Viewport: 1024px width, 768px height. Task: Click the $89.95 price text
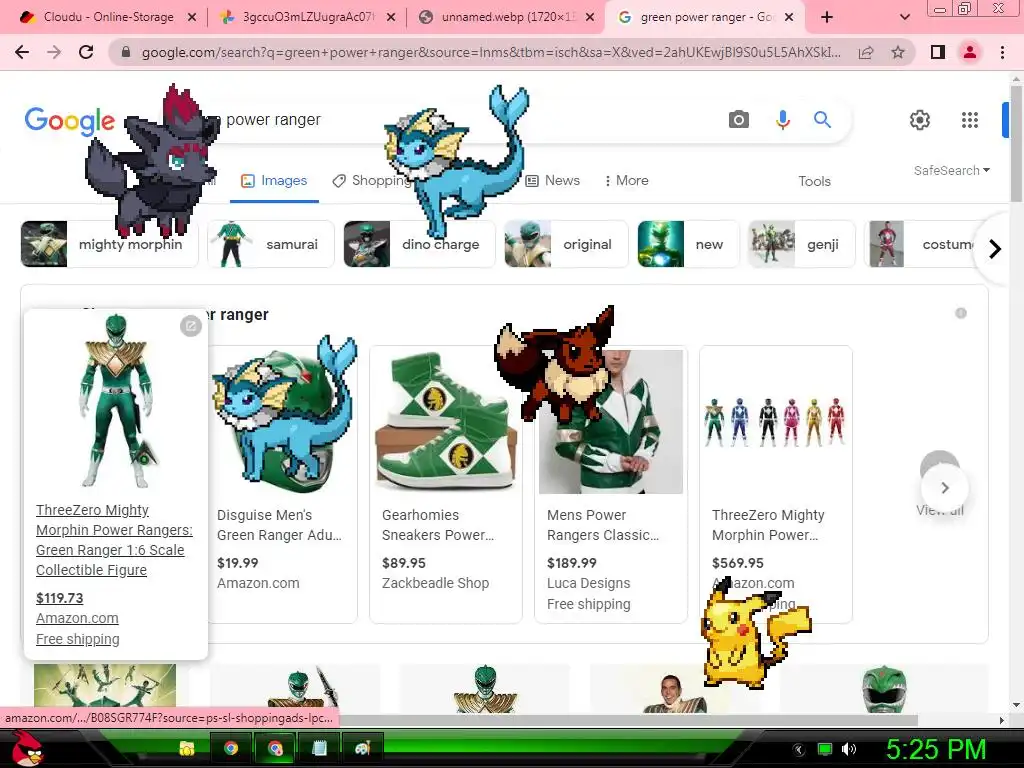pos(404,563)
